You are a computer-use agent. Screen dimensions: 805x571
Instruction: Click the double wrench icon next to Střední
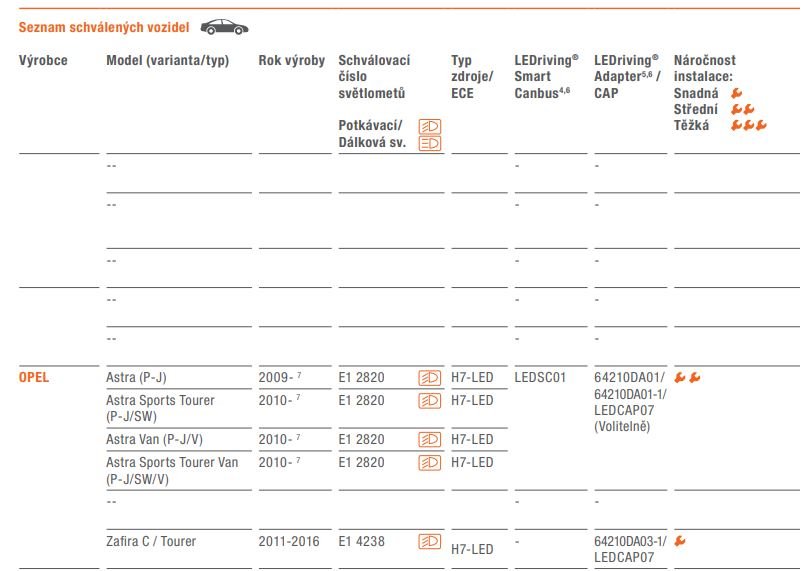pyautogui.click(x=742, y=109)
